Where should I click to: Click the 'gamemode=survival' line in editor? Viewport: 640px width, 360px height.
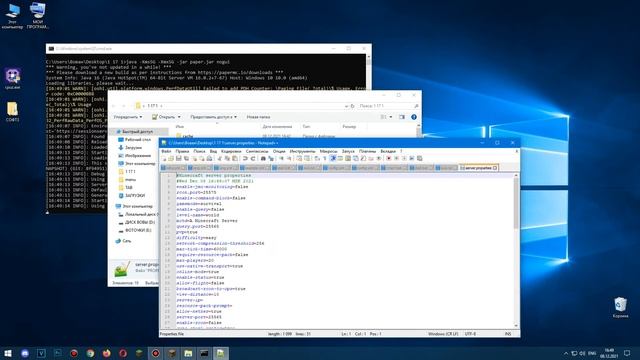click(x=199, y=204)
